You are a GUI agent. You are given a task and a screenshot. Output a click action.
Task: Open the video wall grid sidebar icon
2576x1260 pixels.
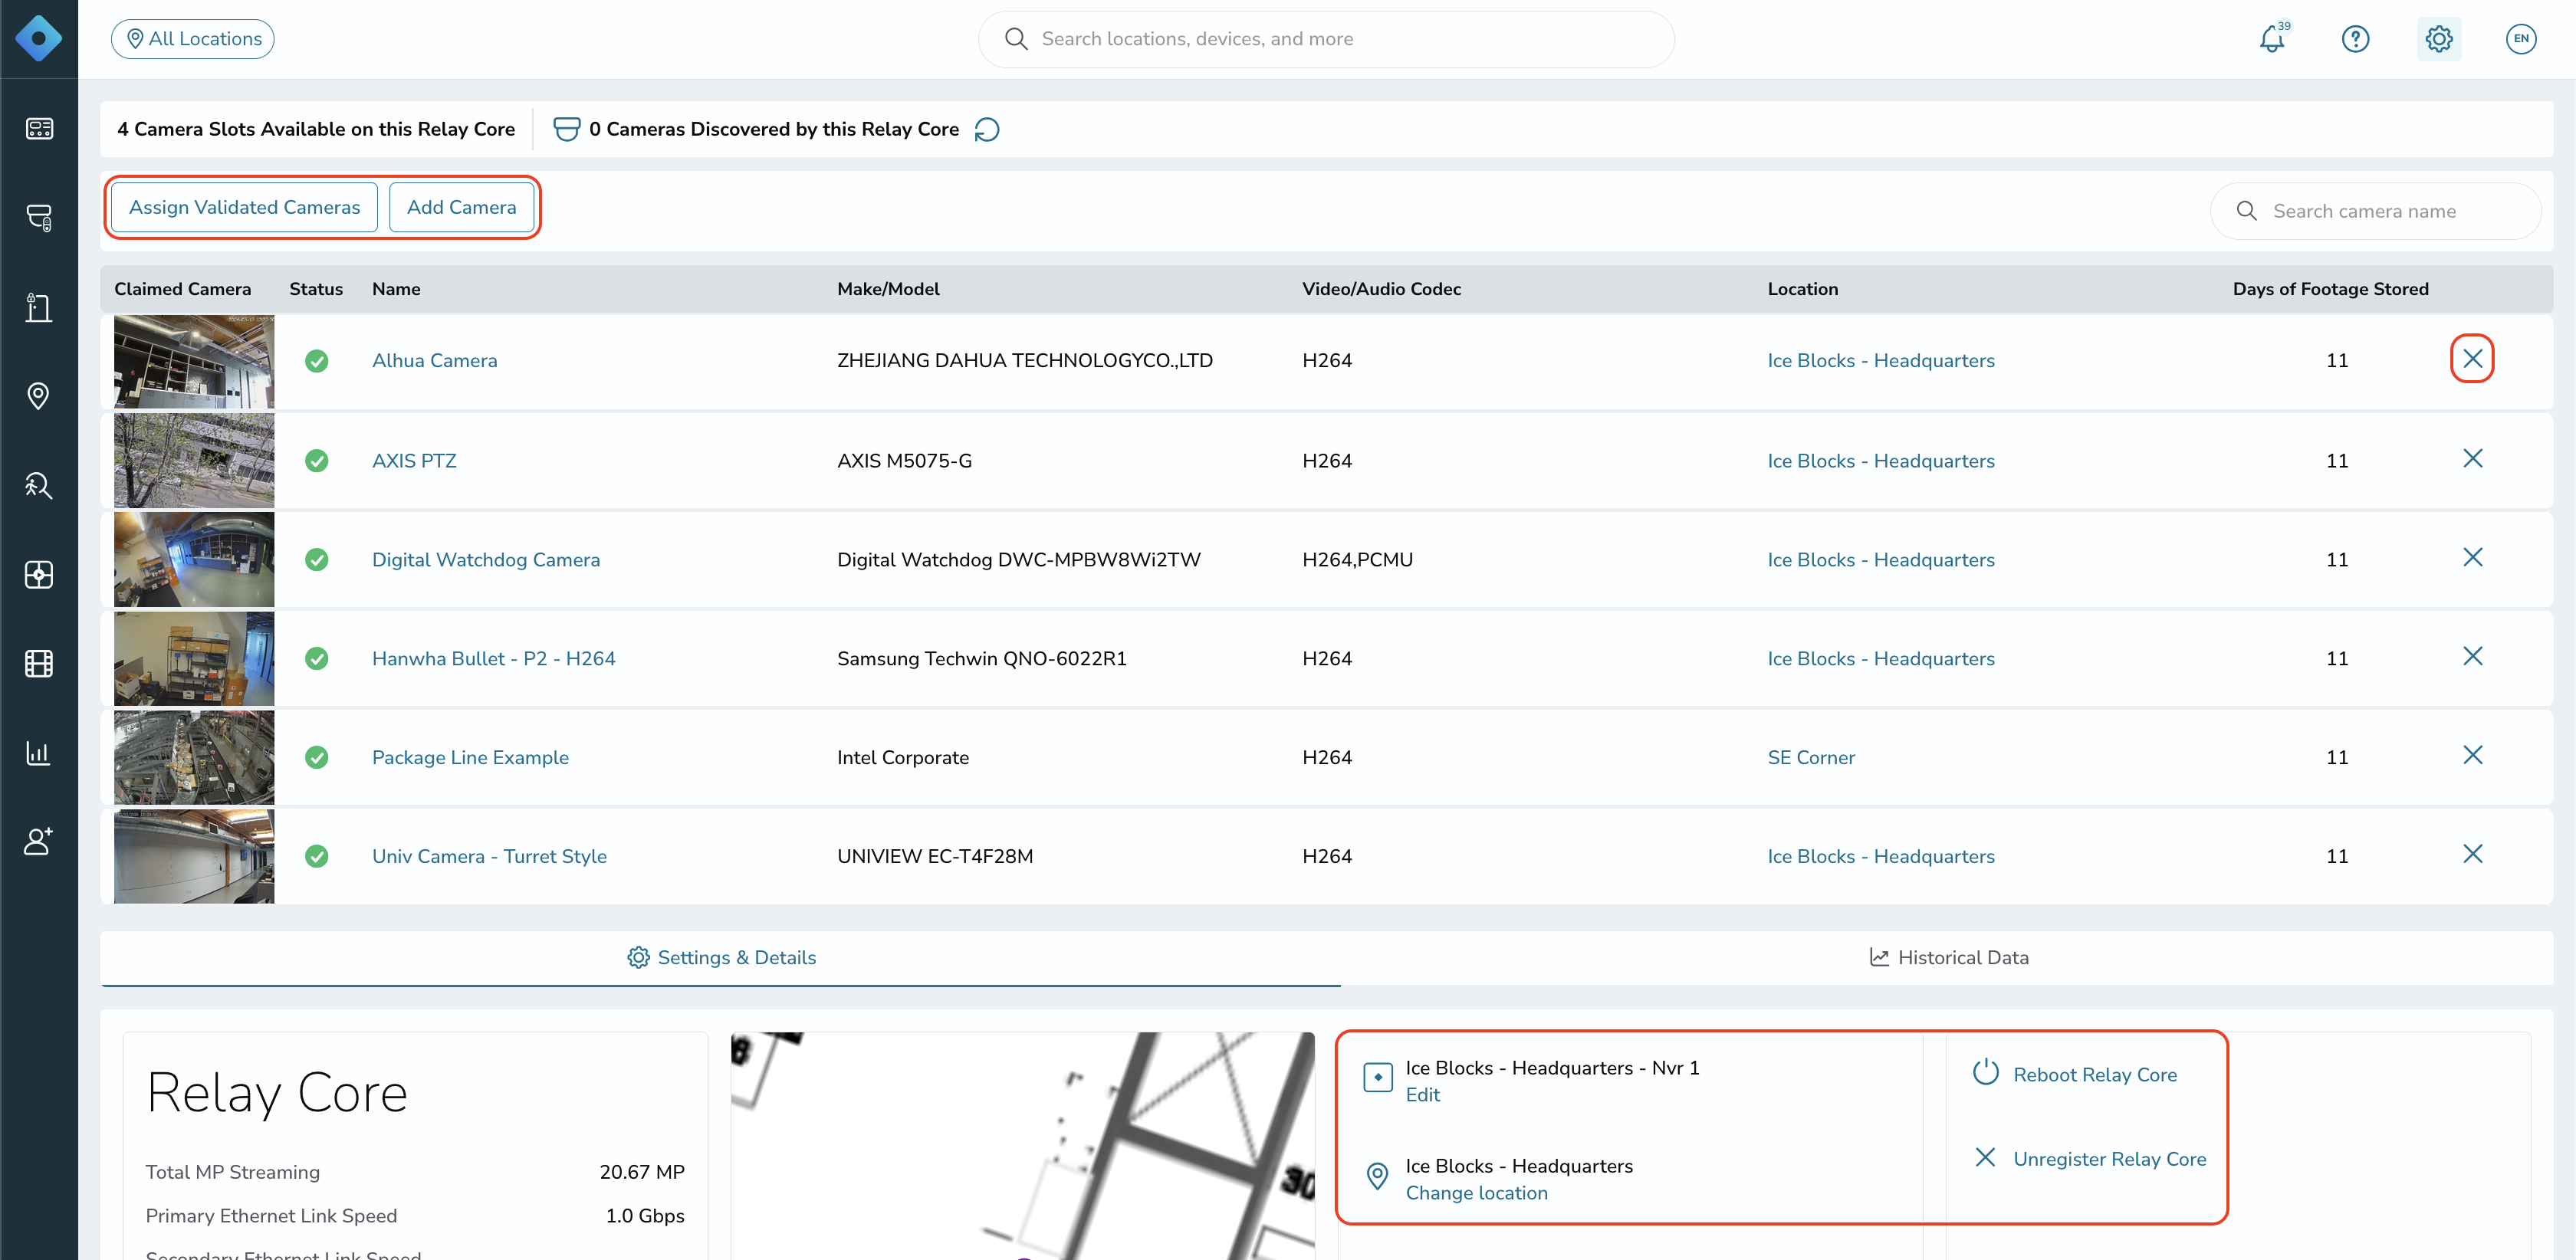pyautogui.click(x=39, y=663)
